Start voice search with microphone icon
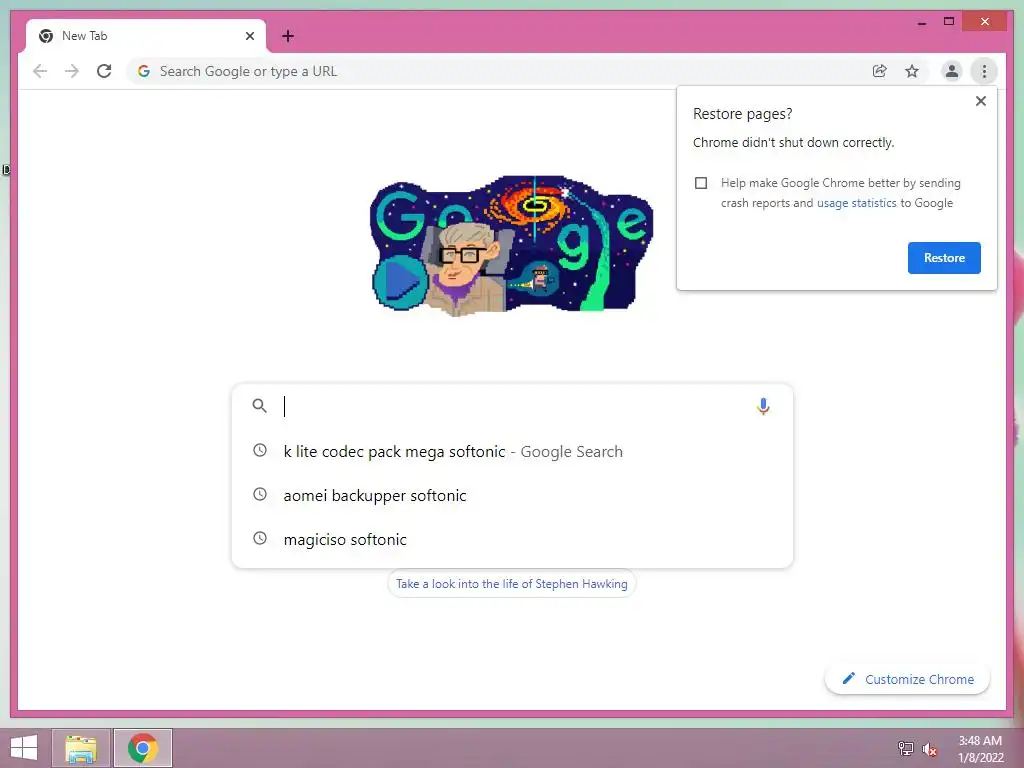 pos(763,406)
